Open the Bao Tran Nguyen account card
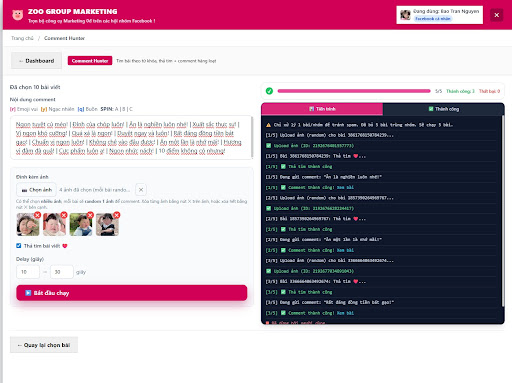 pos(439,15)
